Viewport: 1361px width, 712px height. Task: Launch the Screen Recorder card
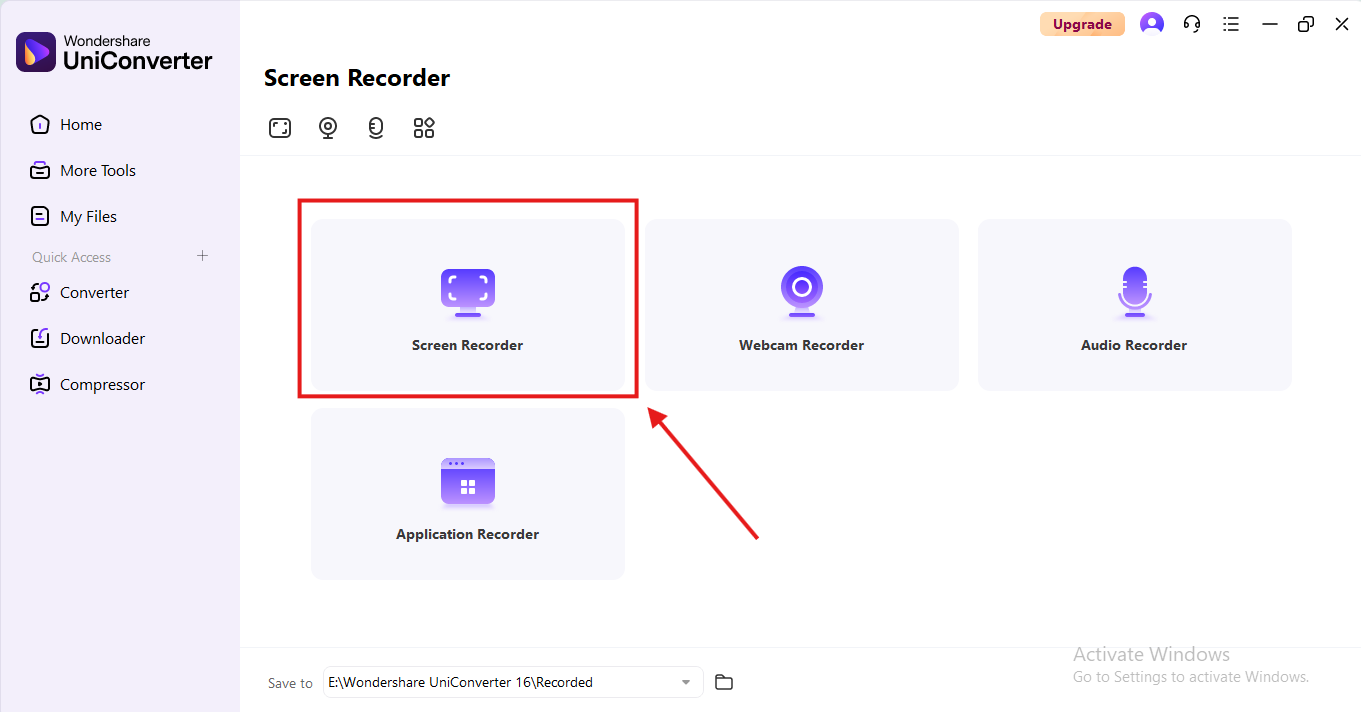tap(468, 305)
